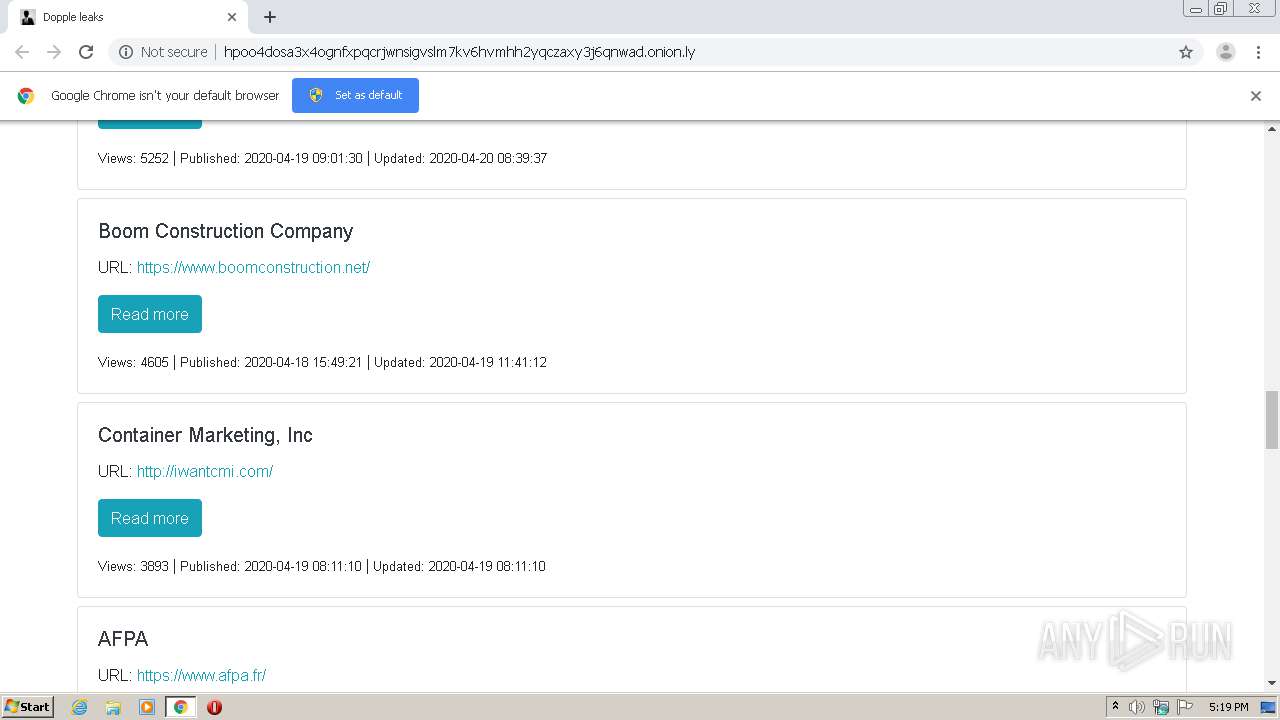Screen dimensions: 1280x720
Task: Launch Internet Explorer from the taskbar
Action: coord(79,707)
